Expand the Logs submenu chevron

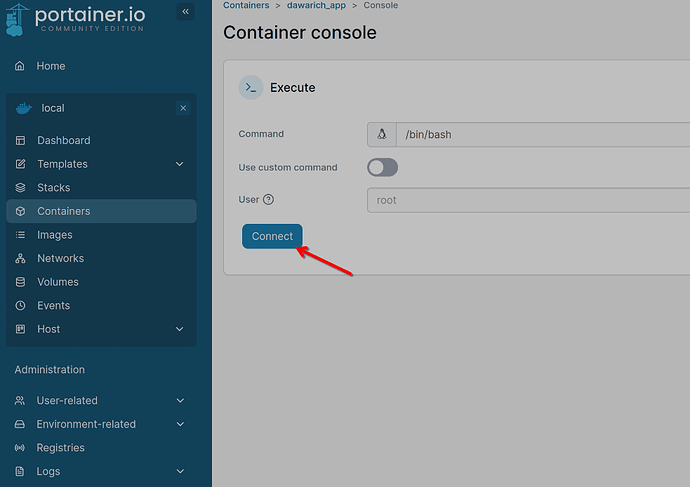(x=180, y=471)
